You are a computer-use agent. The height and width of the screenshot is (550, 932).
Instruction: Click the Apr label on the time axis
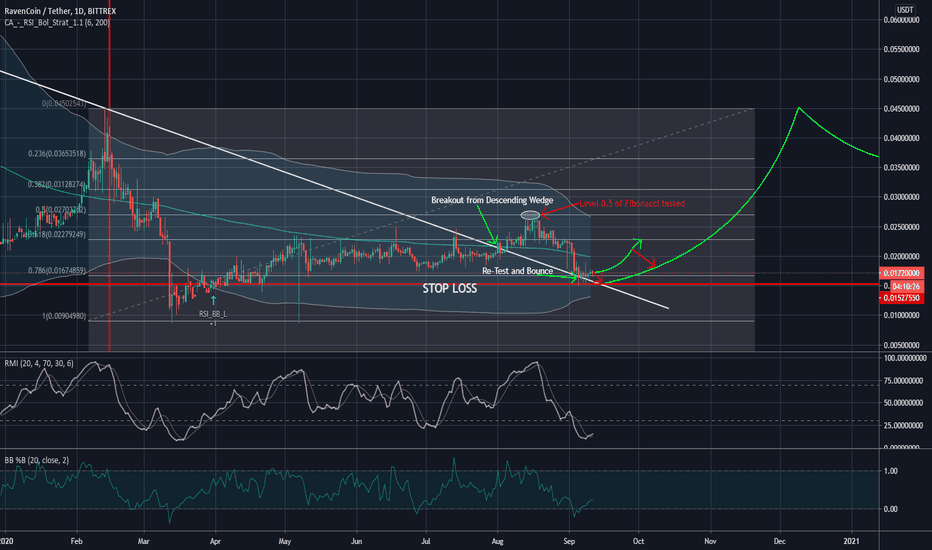point(215,542)
